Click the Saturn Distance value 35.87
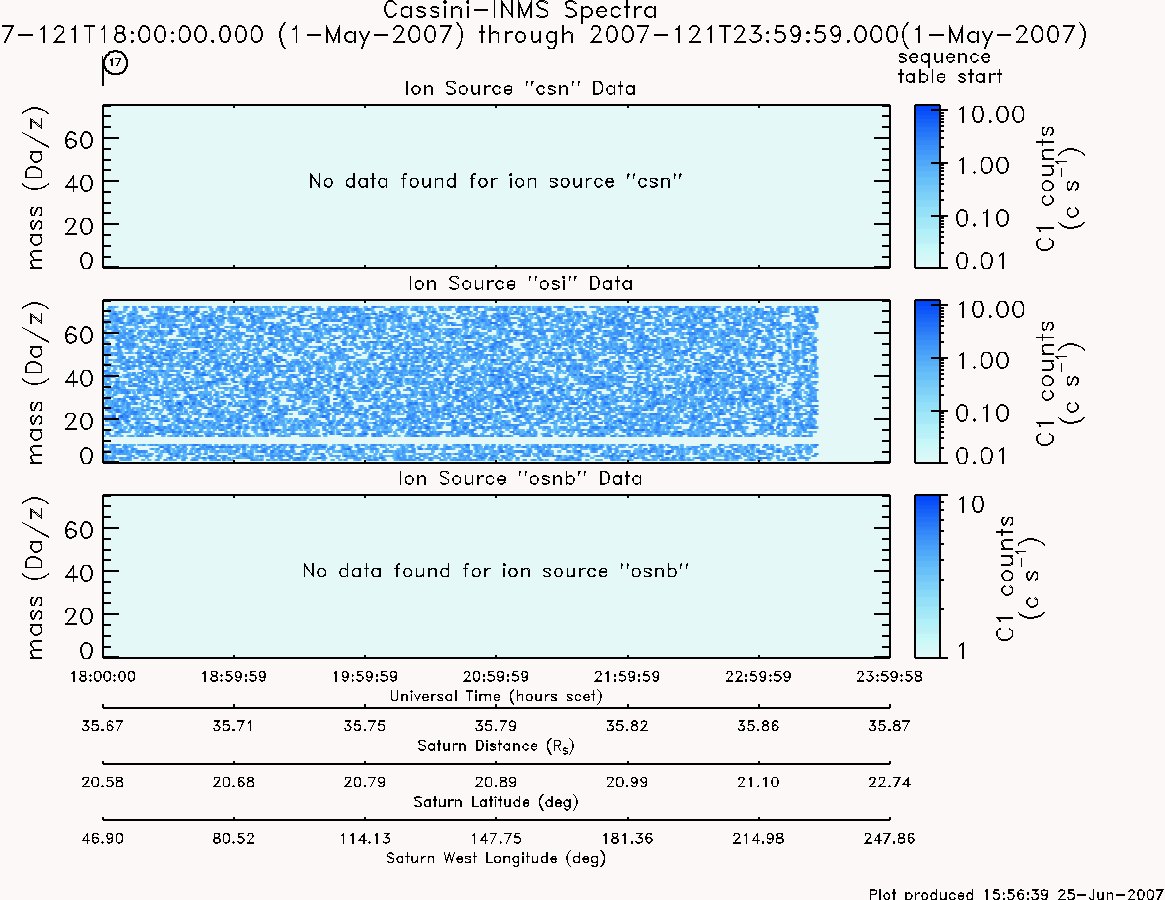The width and height of the screenshot is (1165, 900). (889, 725)
